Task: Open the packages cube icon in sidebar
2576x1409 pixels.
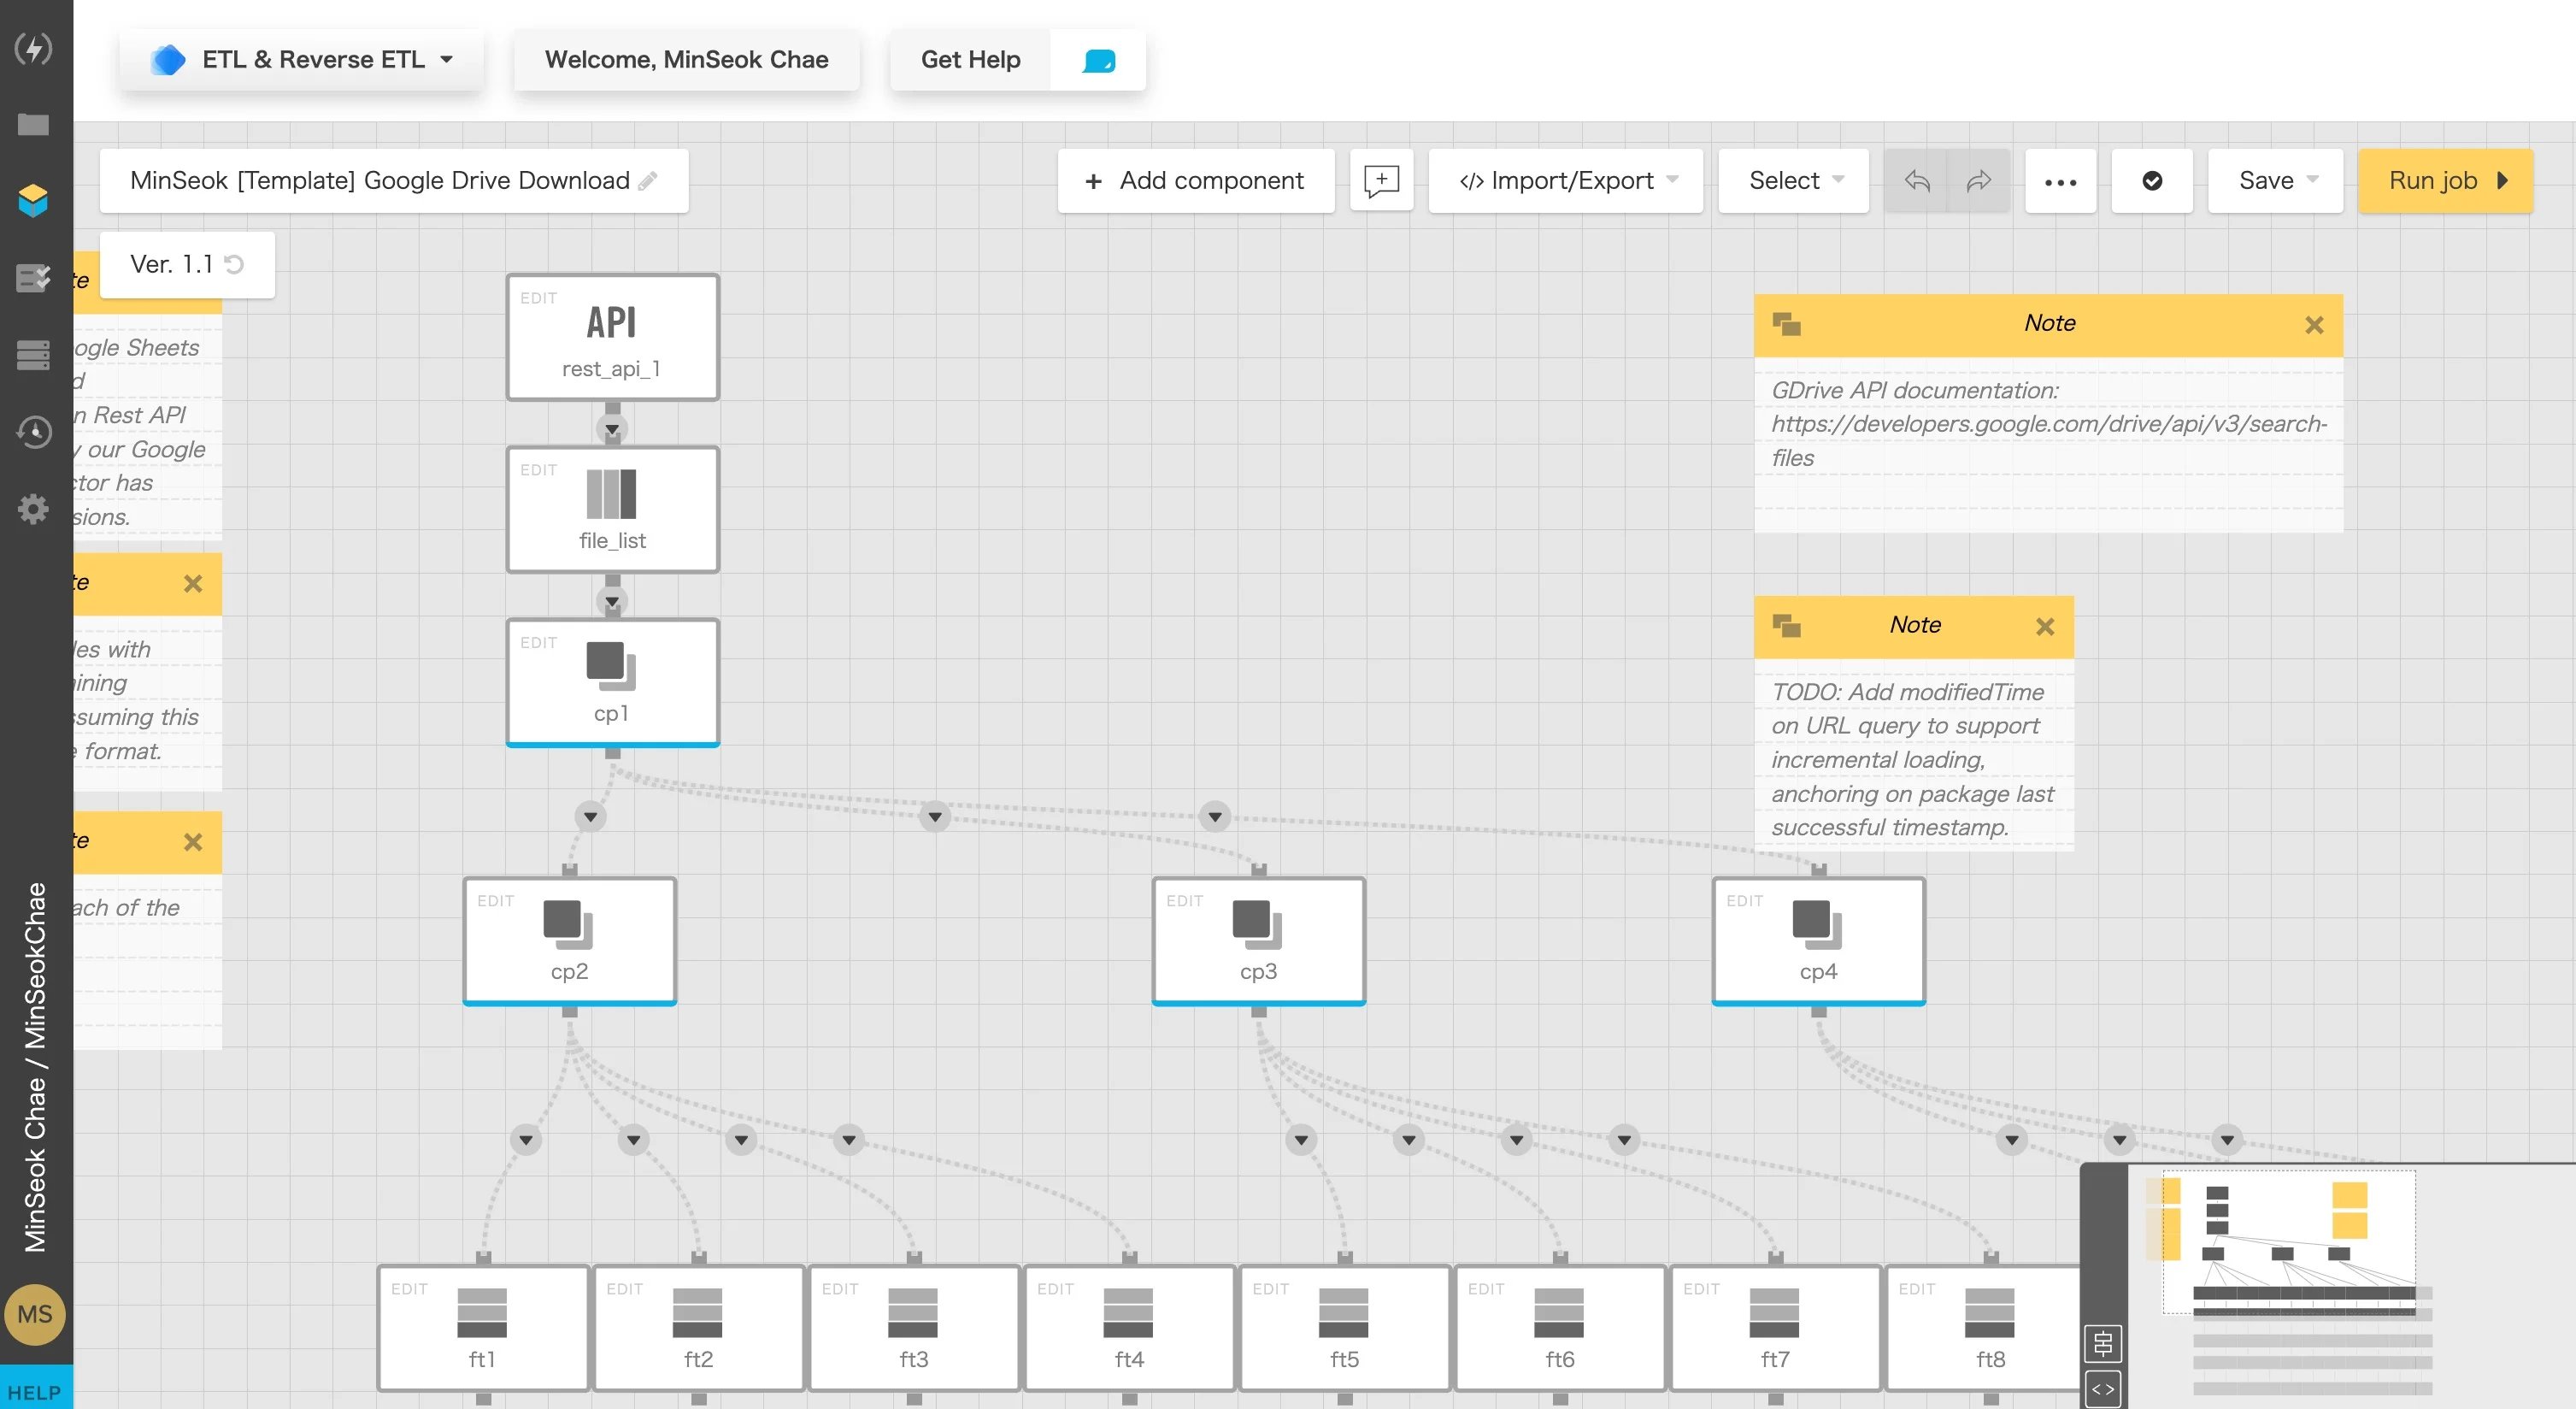Action: (x=33, y=200)
